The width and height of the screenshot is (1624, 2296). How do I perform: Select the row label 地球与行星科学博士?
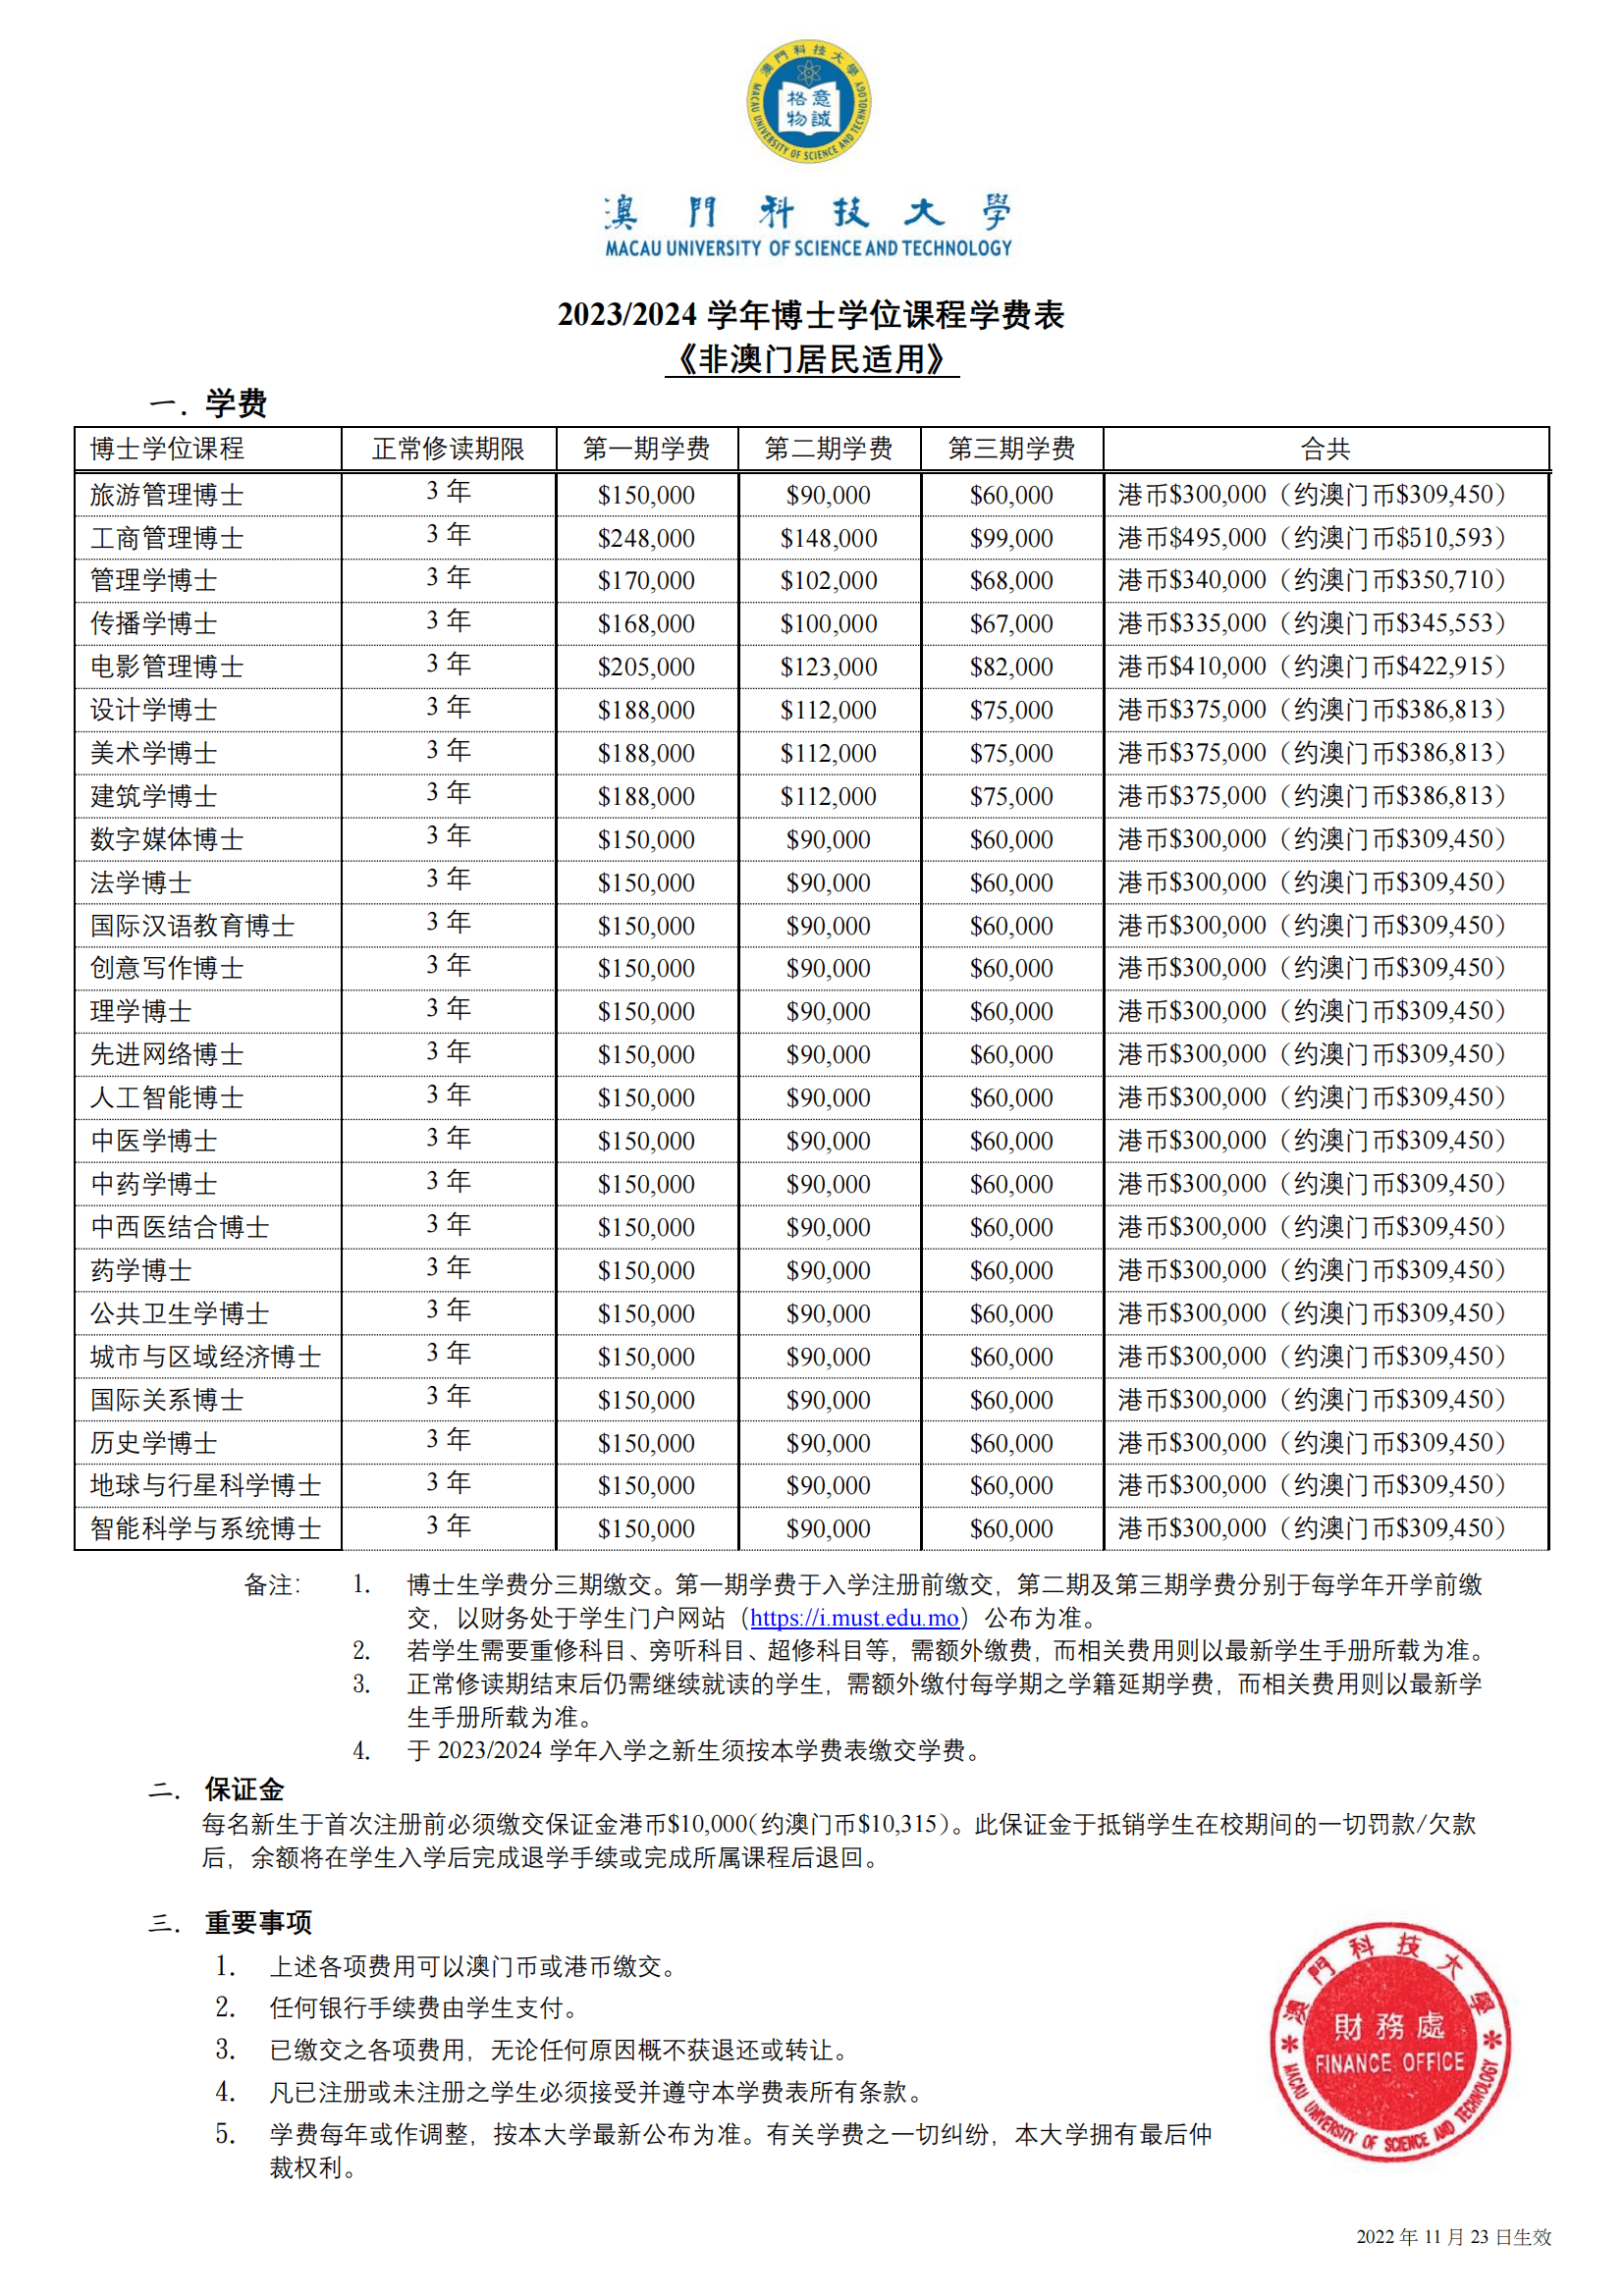206,1485
